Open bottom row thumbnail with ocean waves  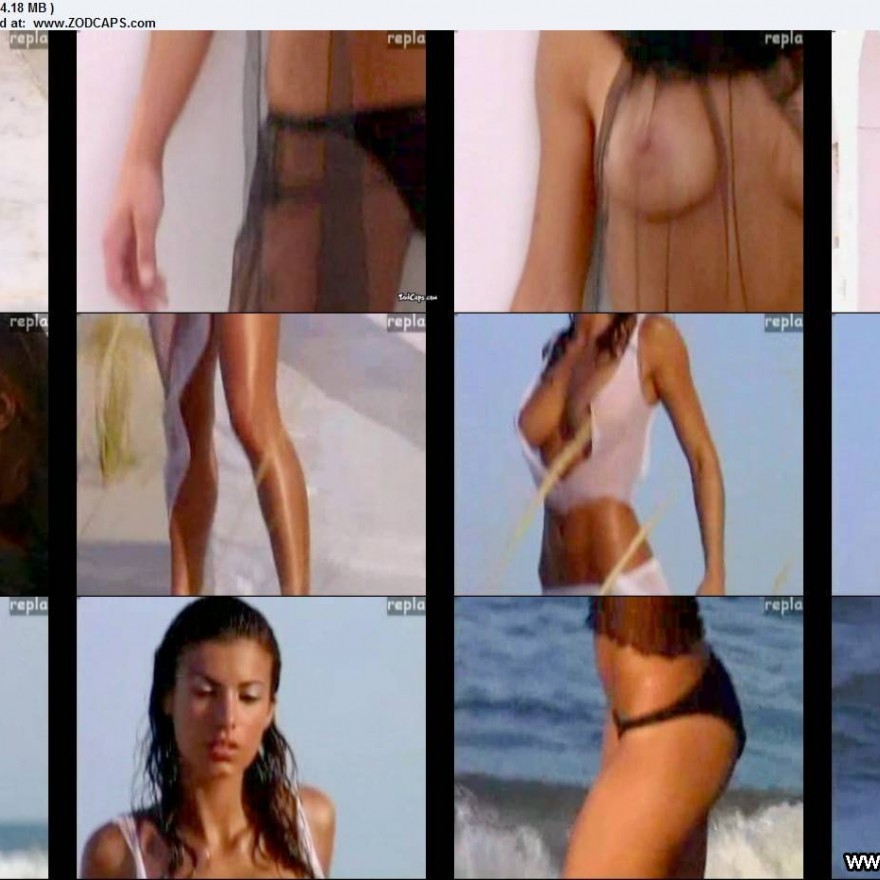(628, 737)
